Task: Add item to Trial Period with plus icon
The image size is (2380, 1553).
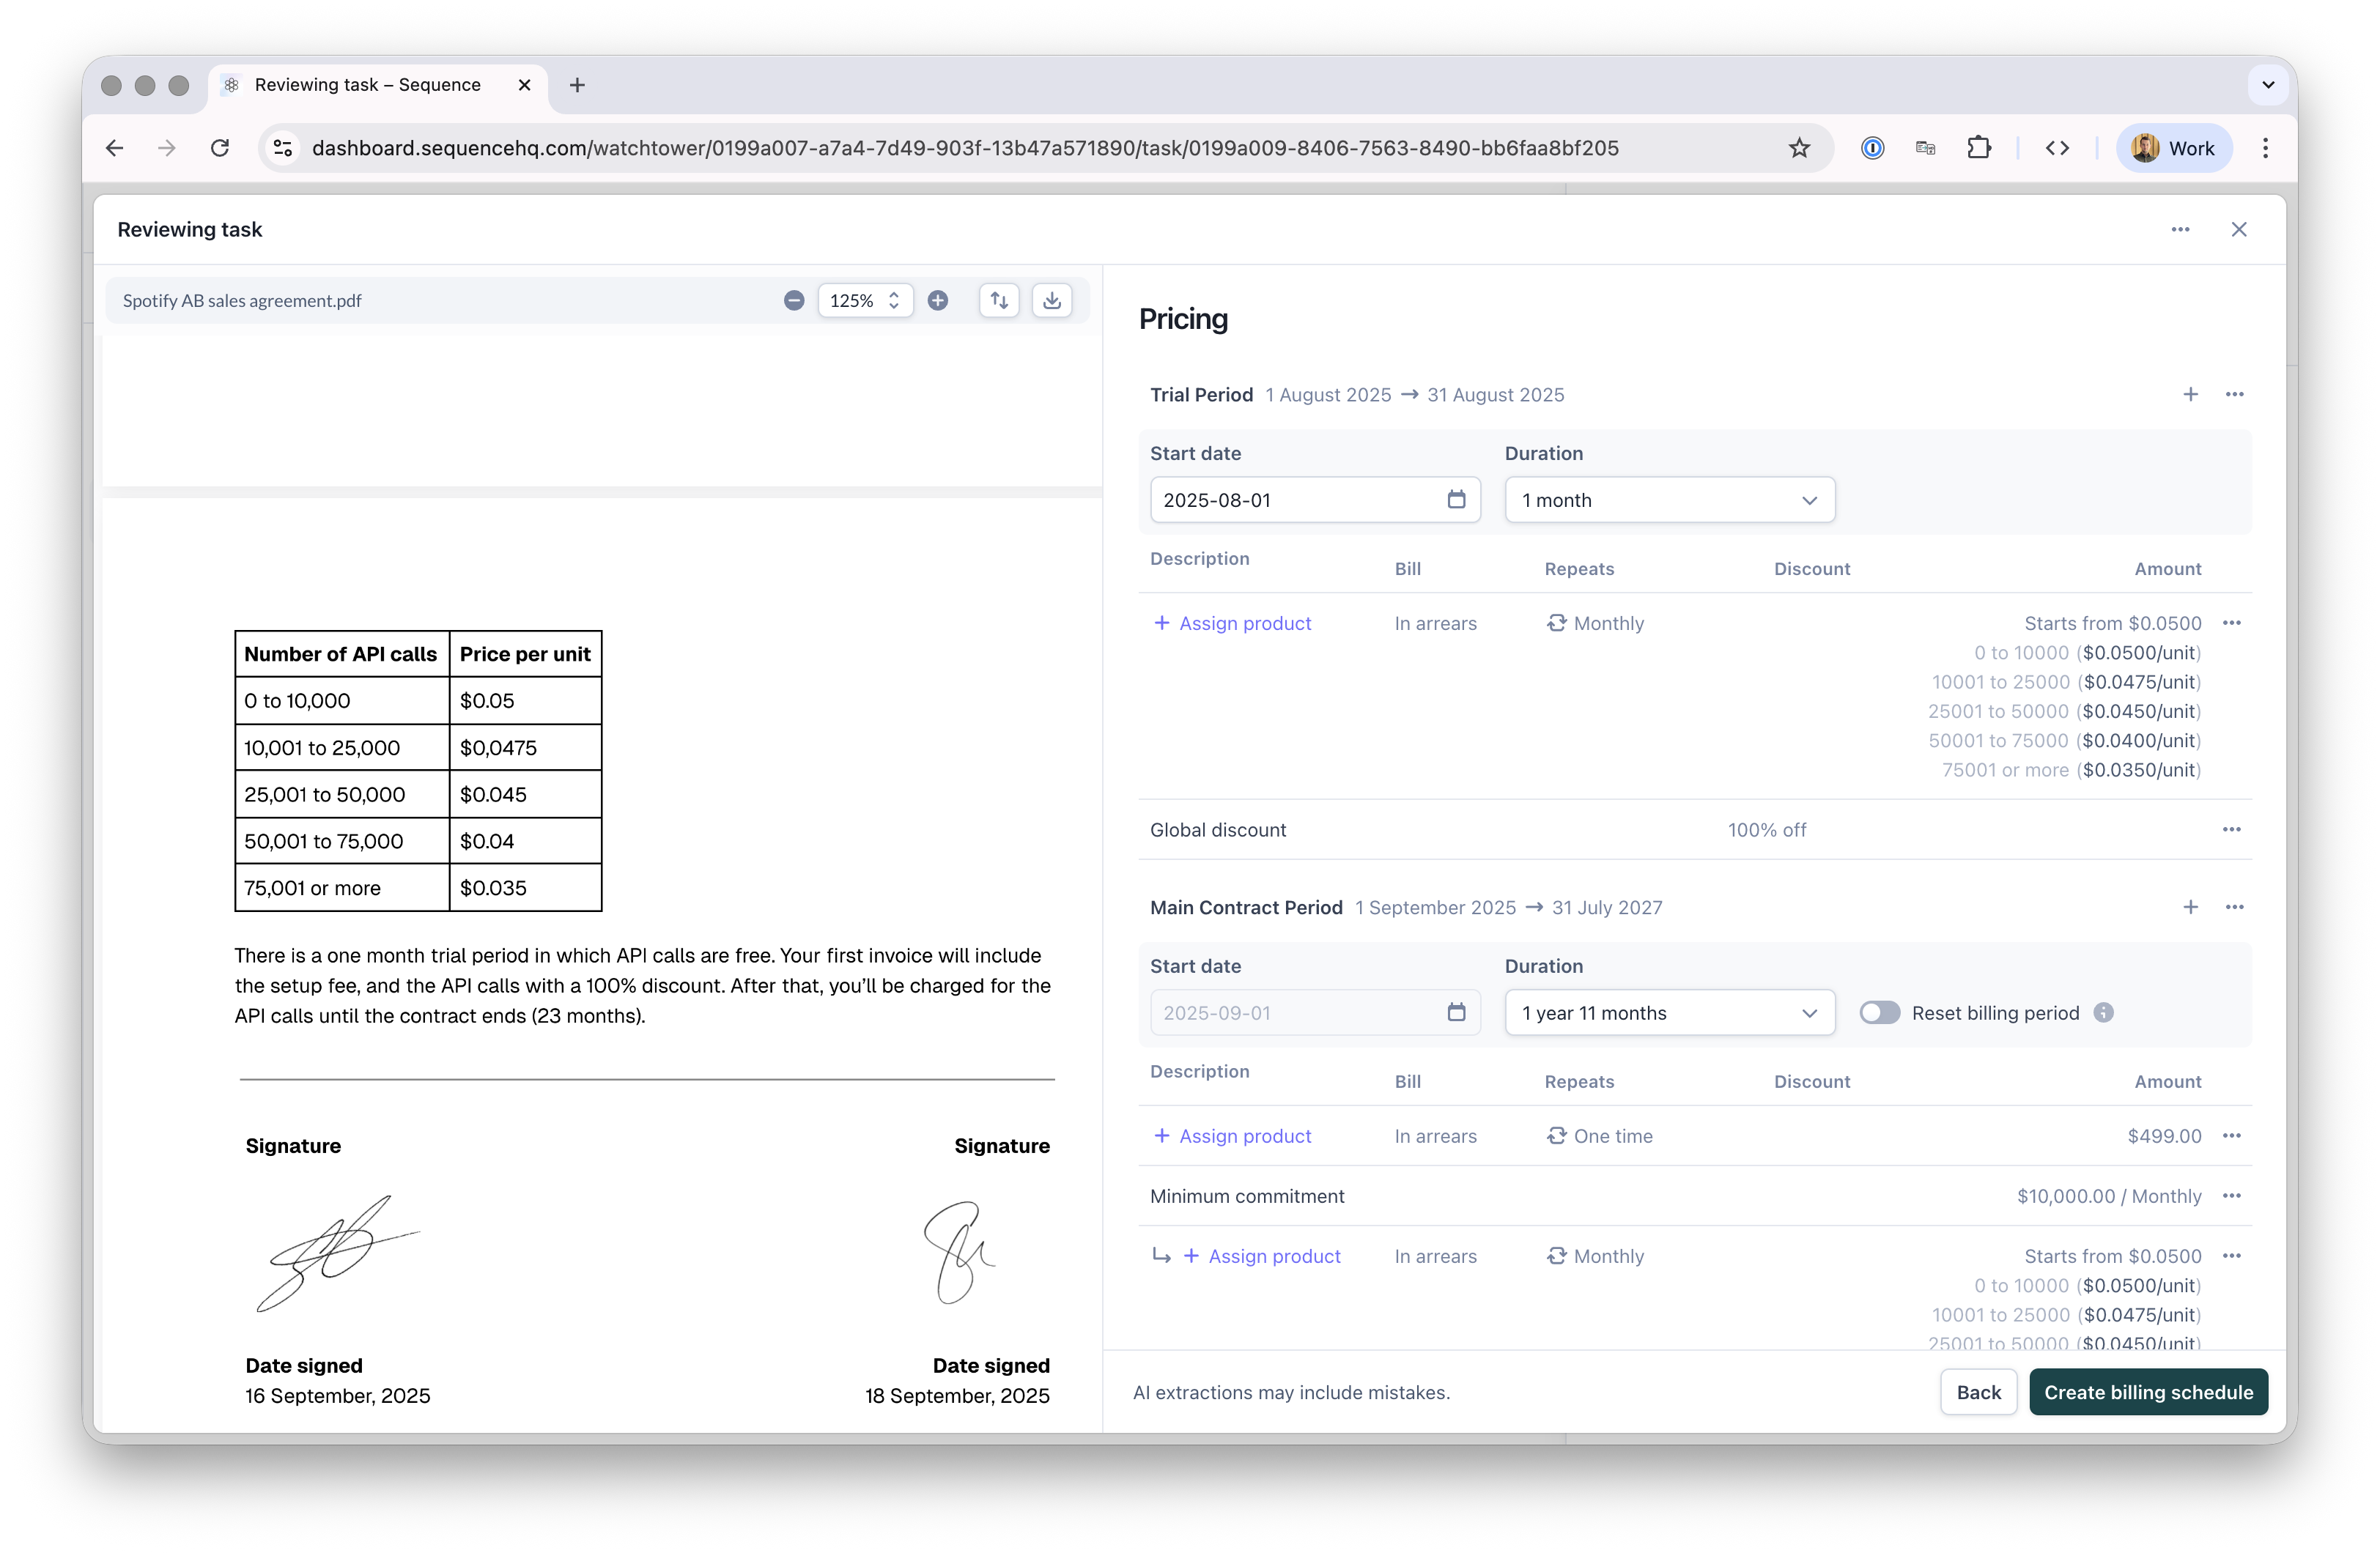Action: [x=2190, y=394]
